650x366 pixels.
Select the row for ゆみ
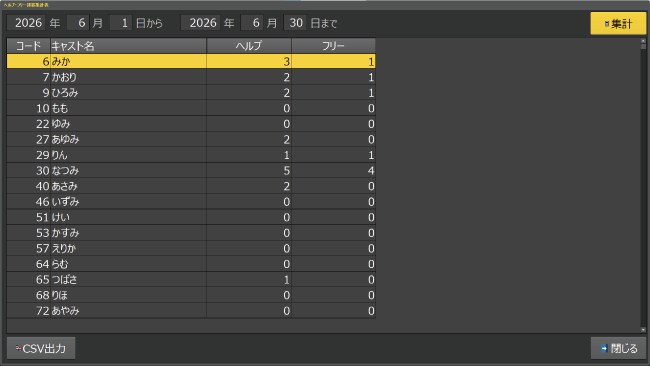pyautogui.click(x=191, y=124)
